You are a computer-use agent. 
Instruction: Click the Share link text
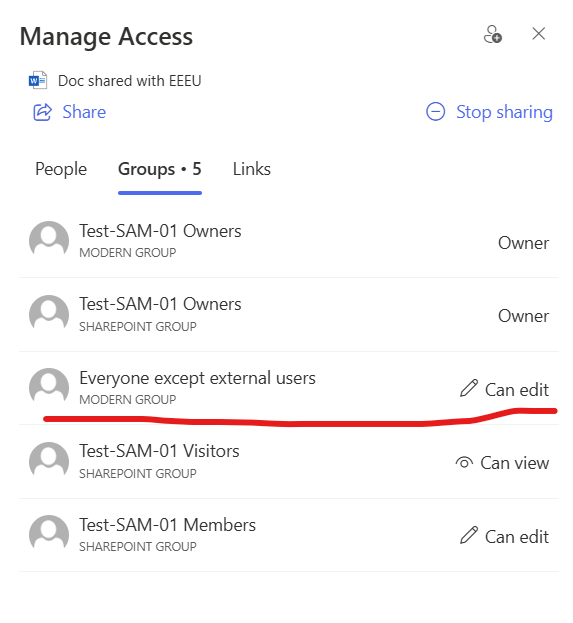click(84, 112)
